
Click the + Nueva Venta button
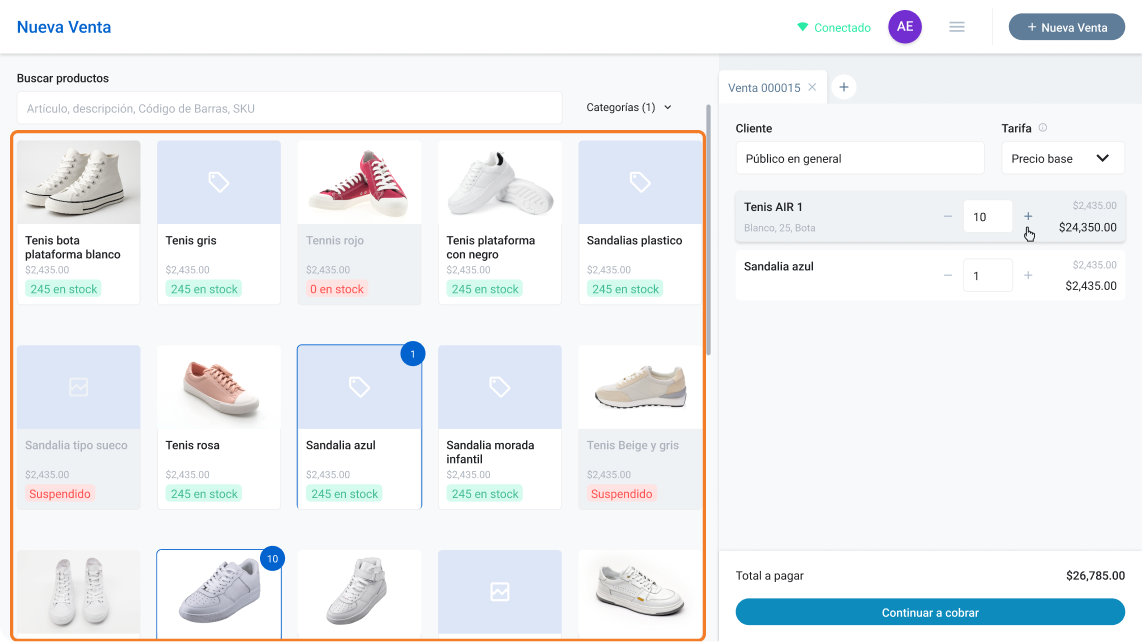(1066, 27)
